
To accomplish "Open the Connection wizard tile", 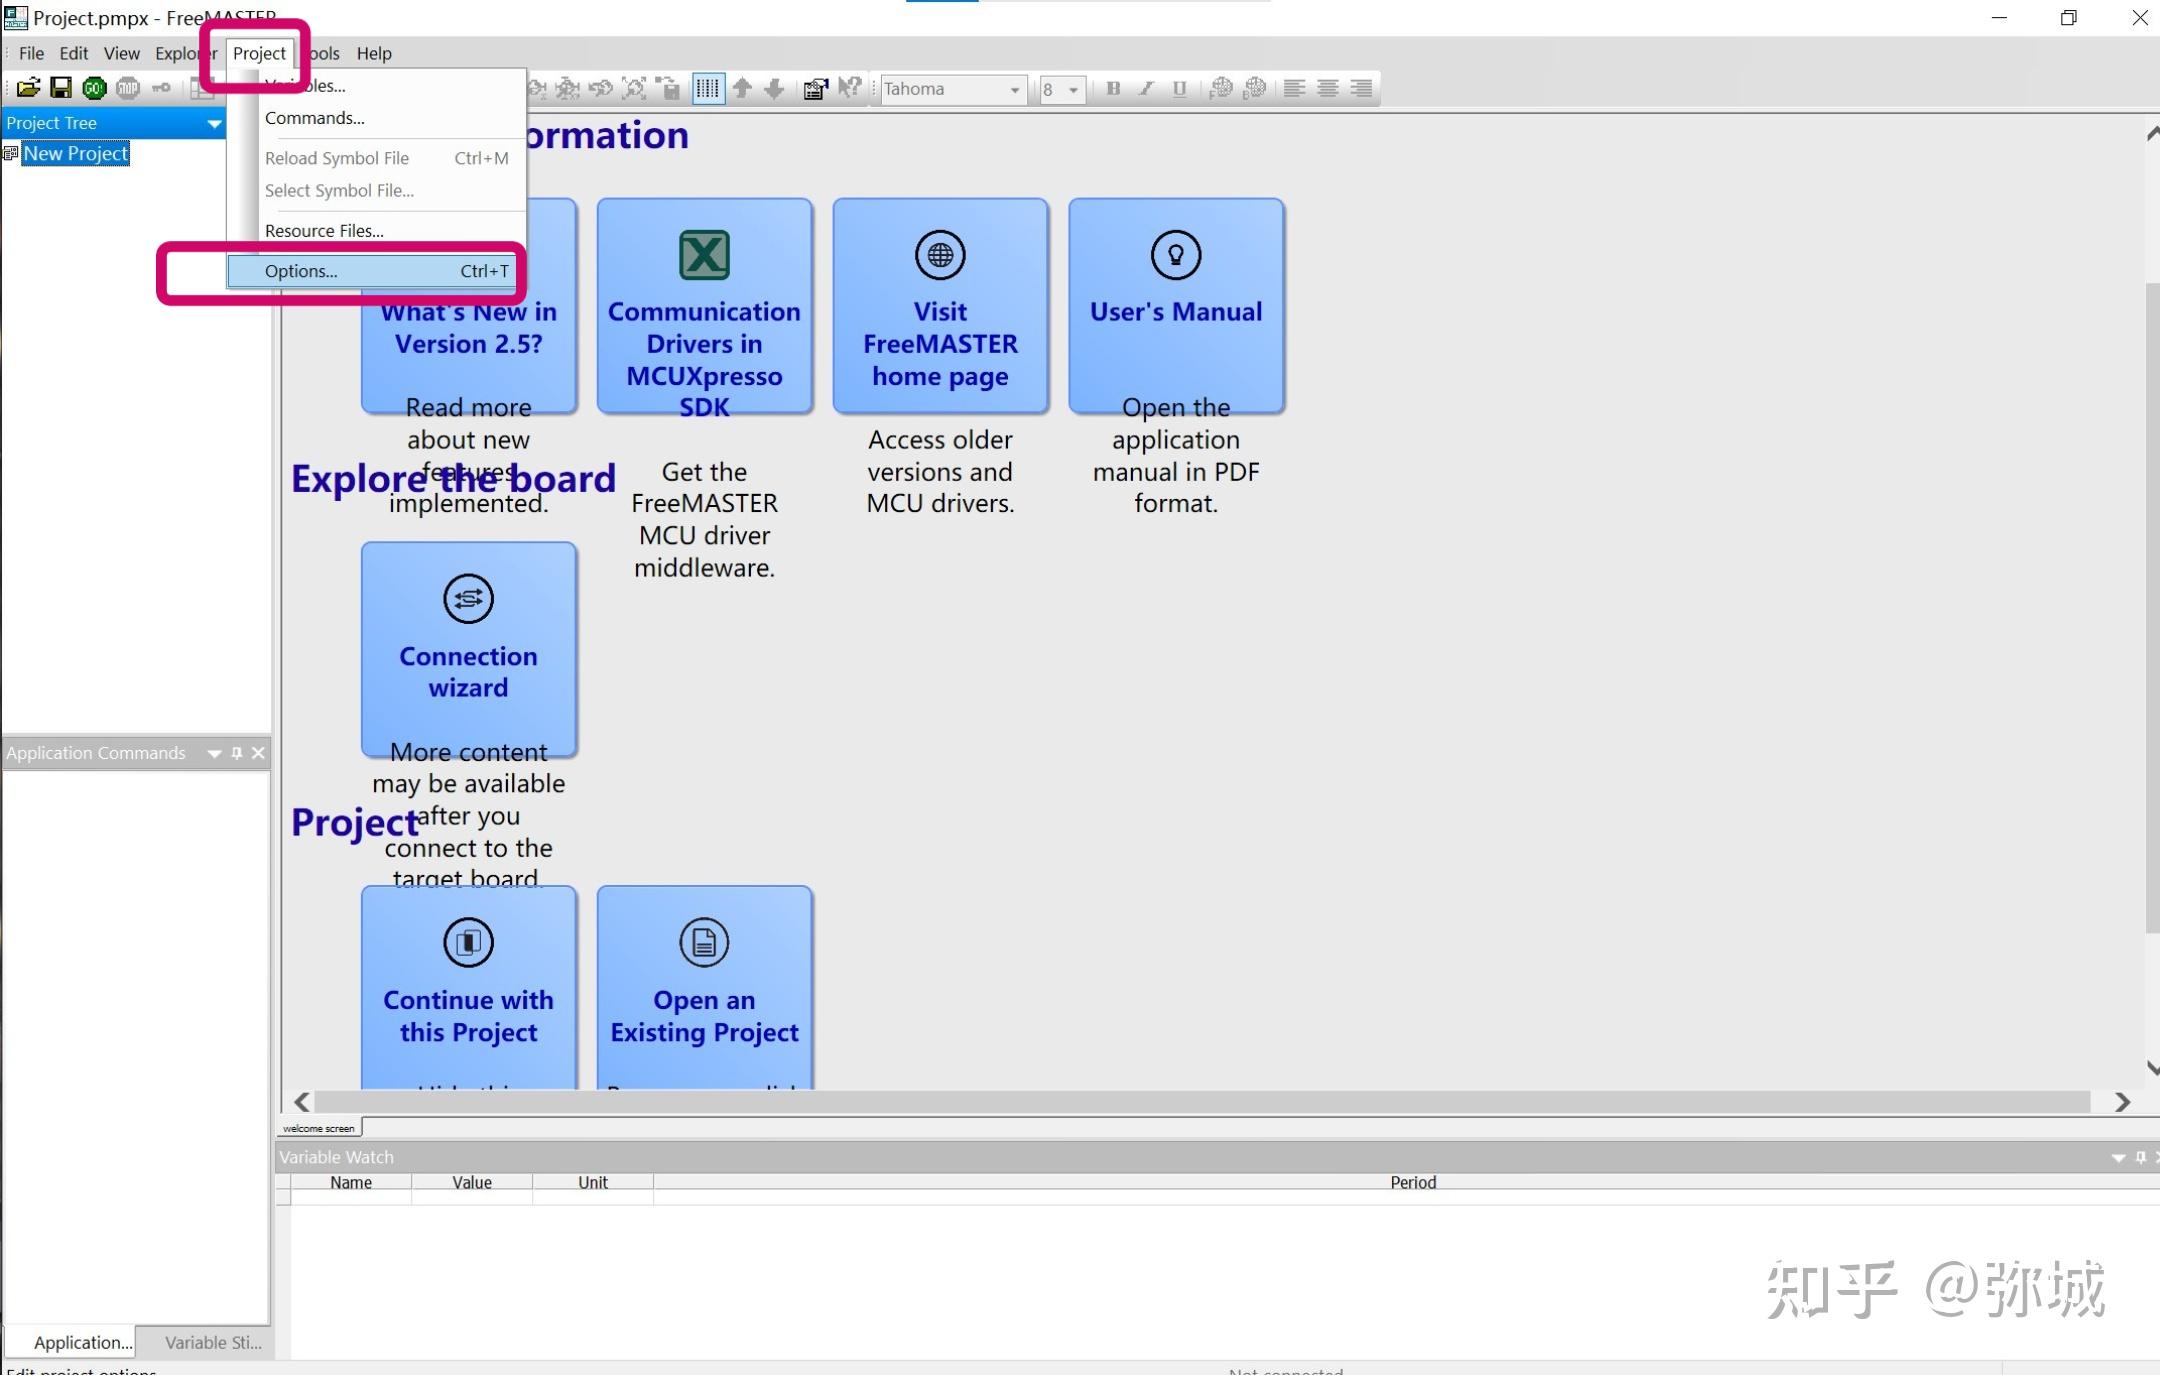I will tap(468, 649).
